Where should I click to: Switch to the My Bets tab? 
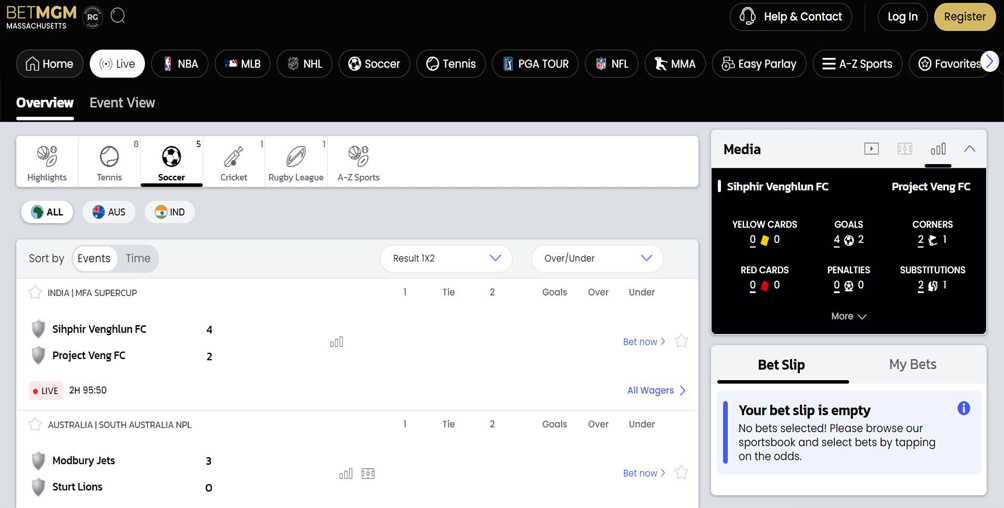coord(912,365)
